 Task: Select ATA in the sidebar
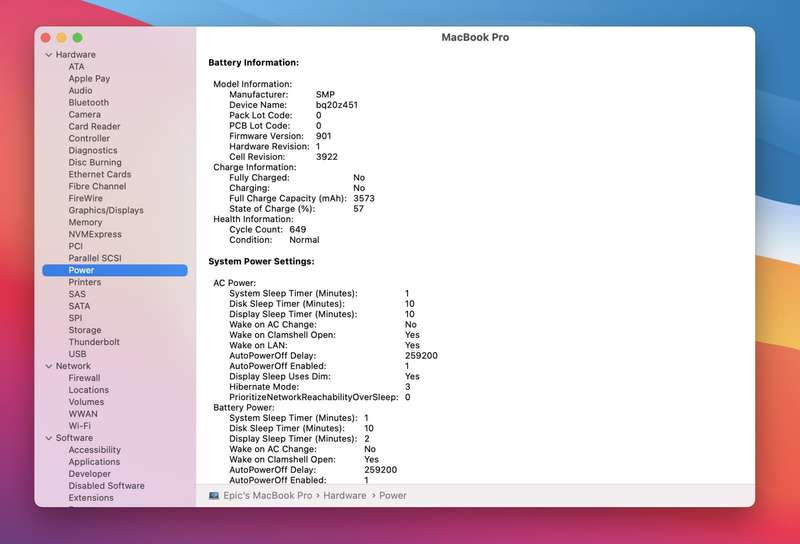(77, 66)
